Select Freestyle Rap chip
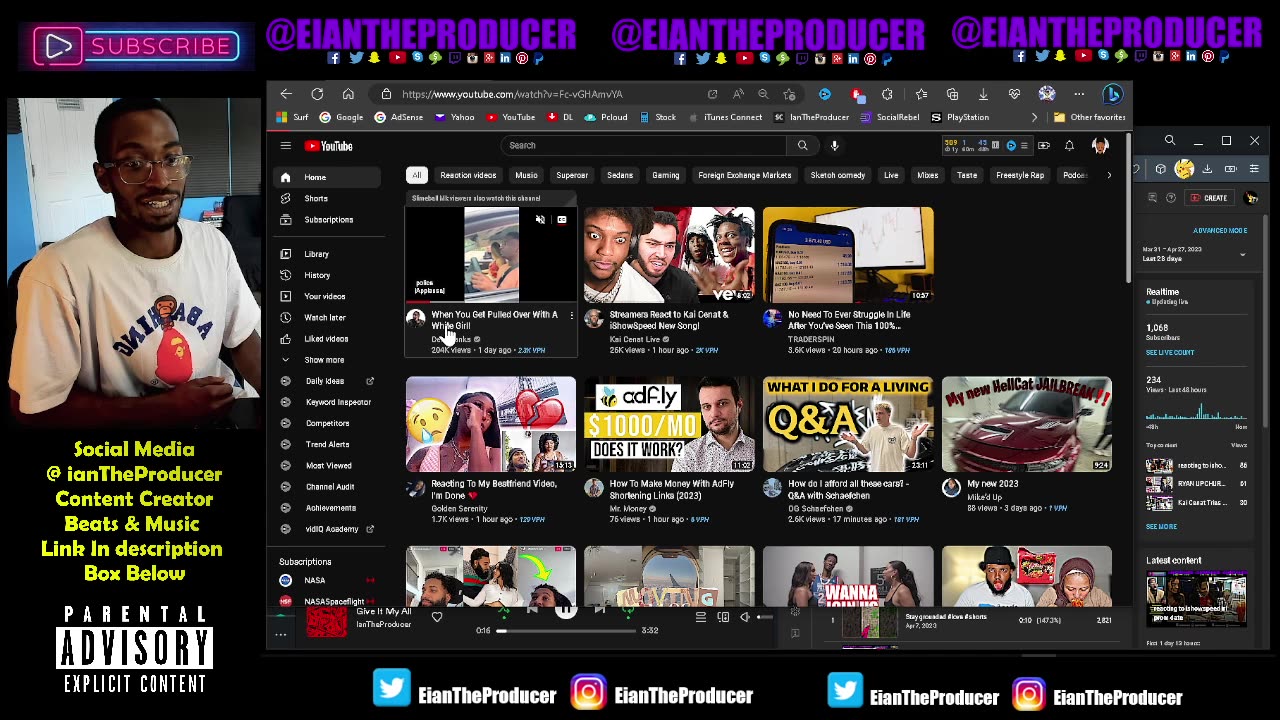Image resolution: width=1280 pixels, height=720 pixels. [1020, 175]
